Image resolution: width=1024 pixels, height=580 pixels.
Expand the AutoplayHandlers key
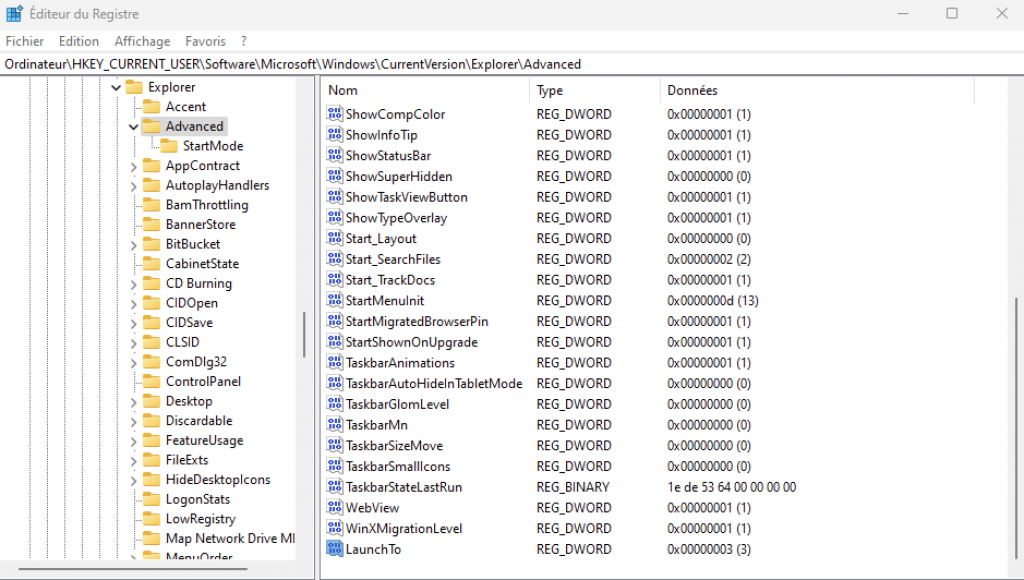[x=134, y=186]
